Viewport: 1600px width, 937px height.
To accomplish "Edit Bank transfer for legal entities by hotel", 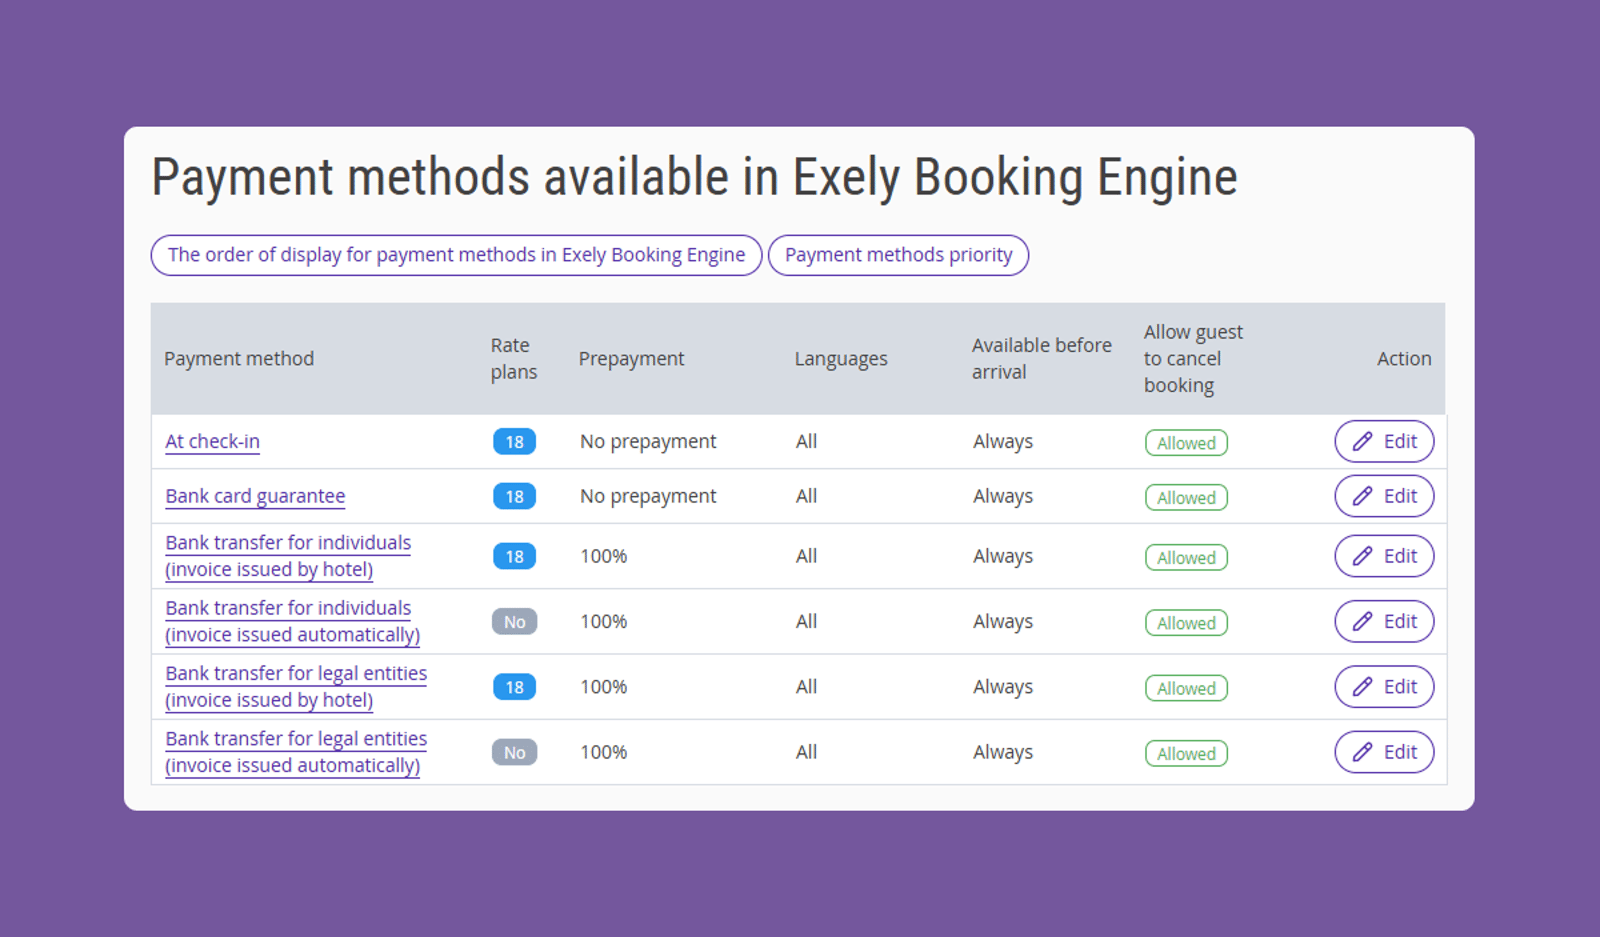I will [x=1384, y=687].
